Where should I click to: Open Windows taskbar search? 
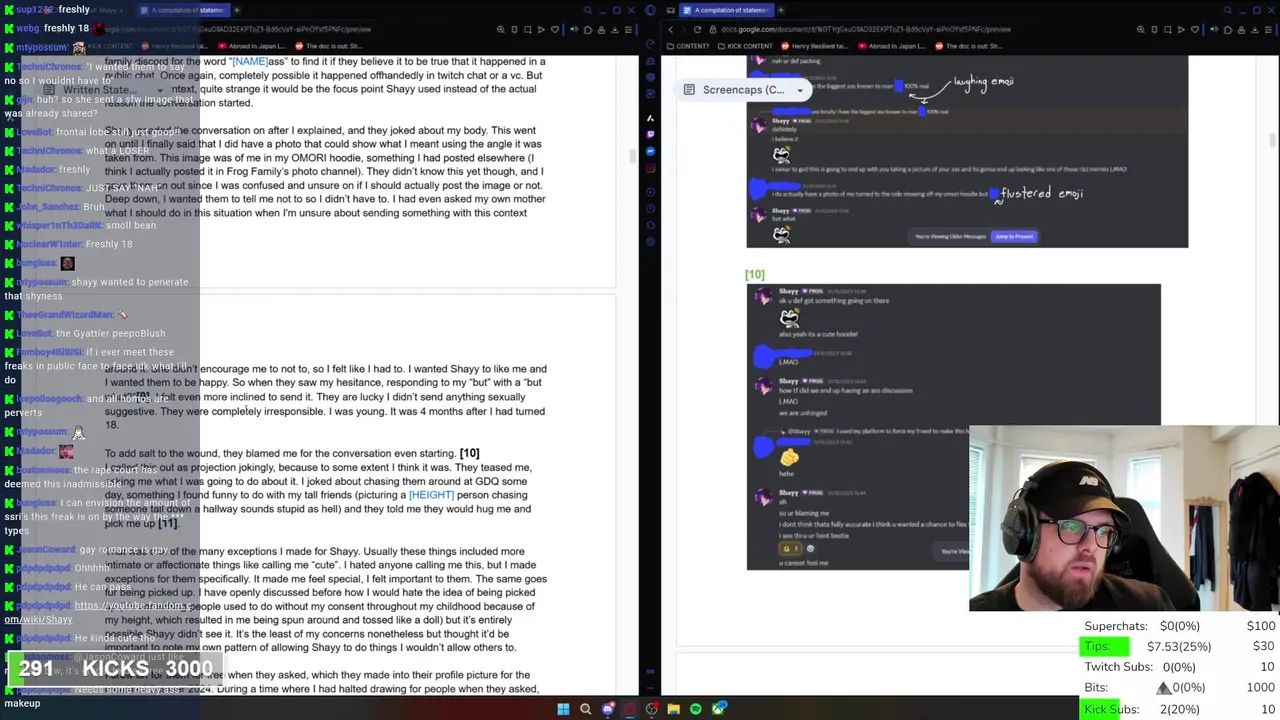586,709
